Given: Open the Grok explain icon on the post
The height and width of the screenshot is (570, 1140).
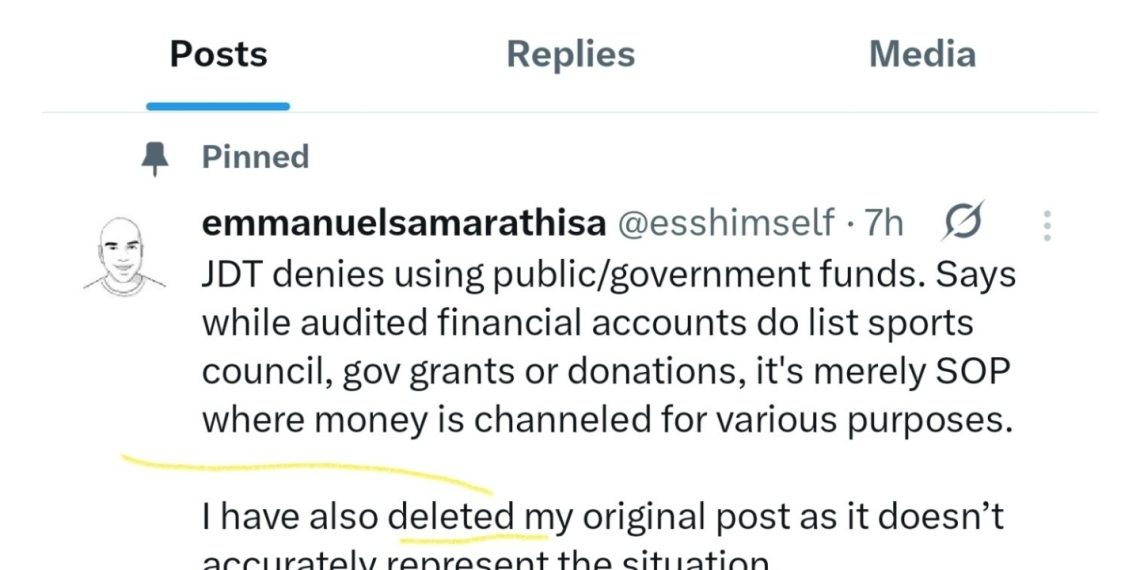Looking at the screenshot, I should click(963, 223).
